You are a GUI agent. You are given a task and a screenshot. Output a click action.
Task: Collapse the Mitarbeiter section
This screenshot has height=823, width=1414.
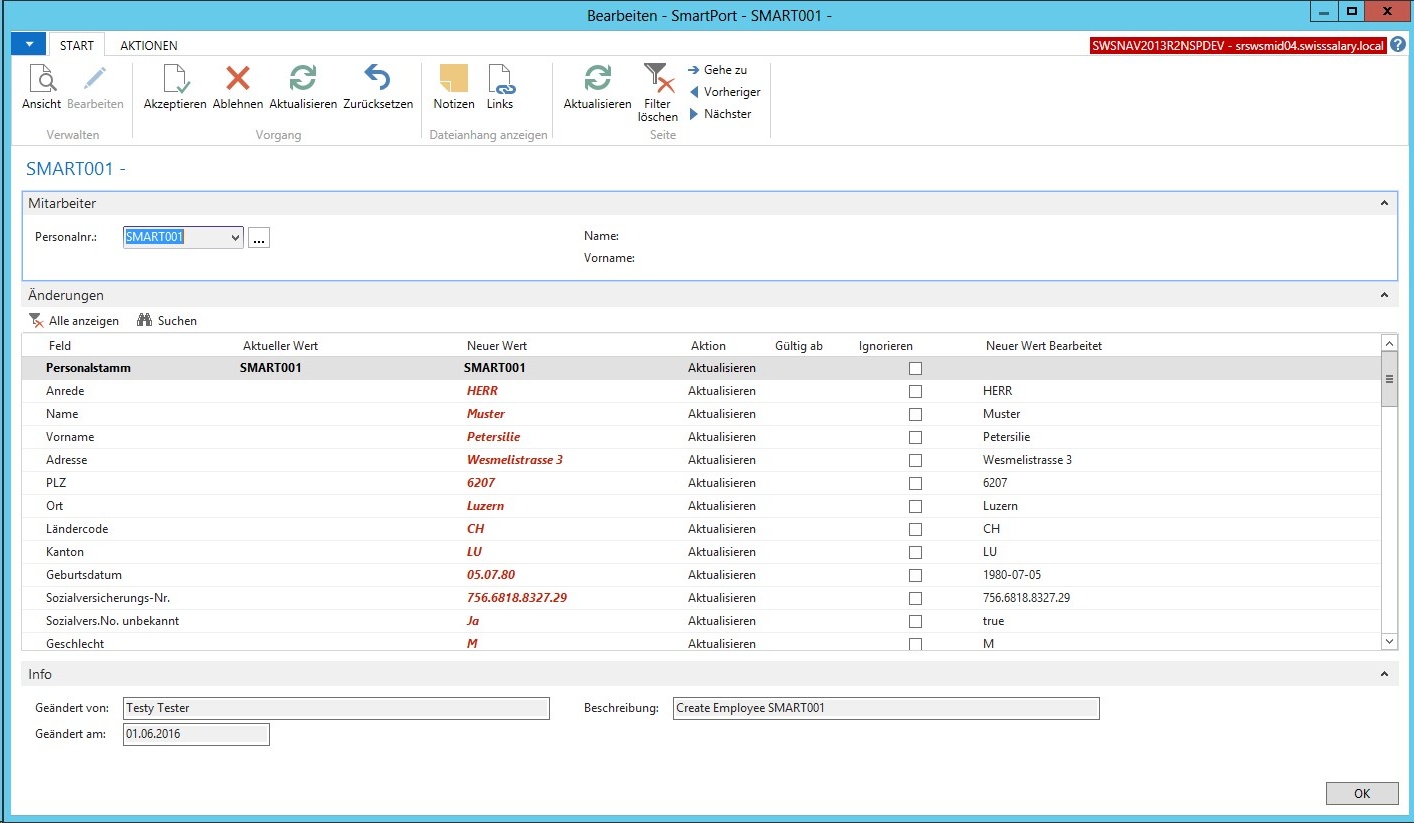pos(1384,204)
